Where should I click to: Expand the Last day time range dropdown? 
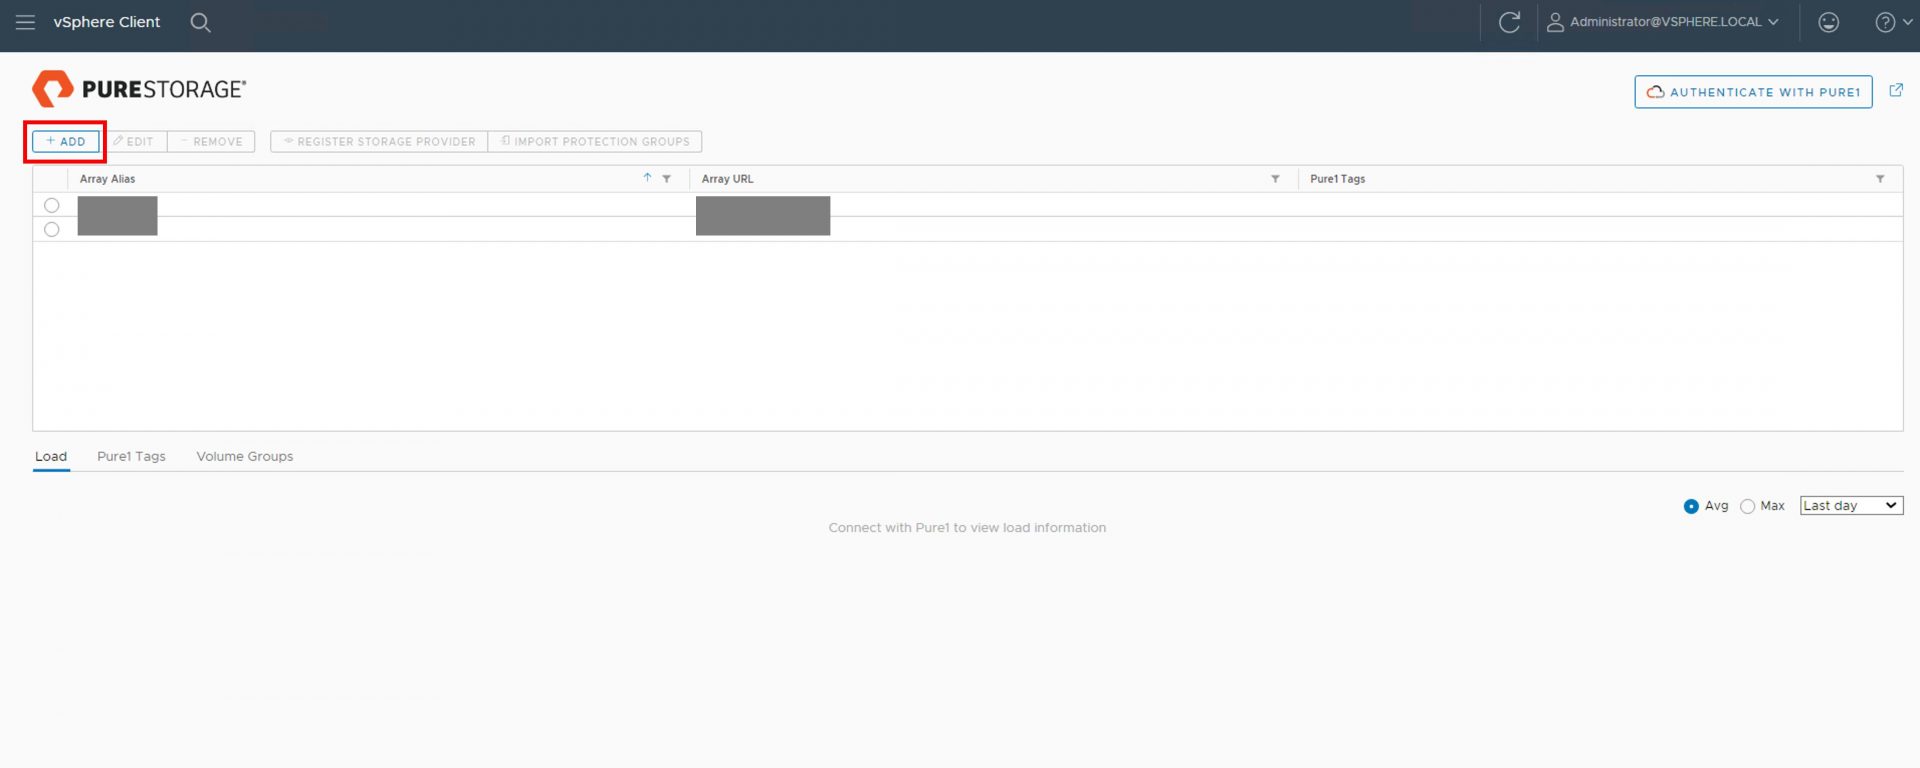(1850, 506)
